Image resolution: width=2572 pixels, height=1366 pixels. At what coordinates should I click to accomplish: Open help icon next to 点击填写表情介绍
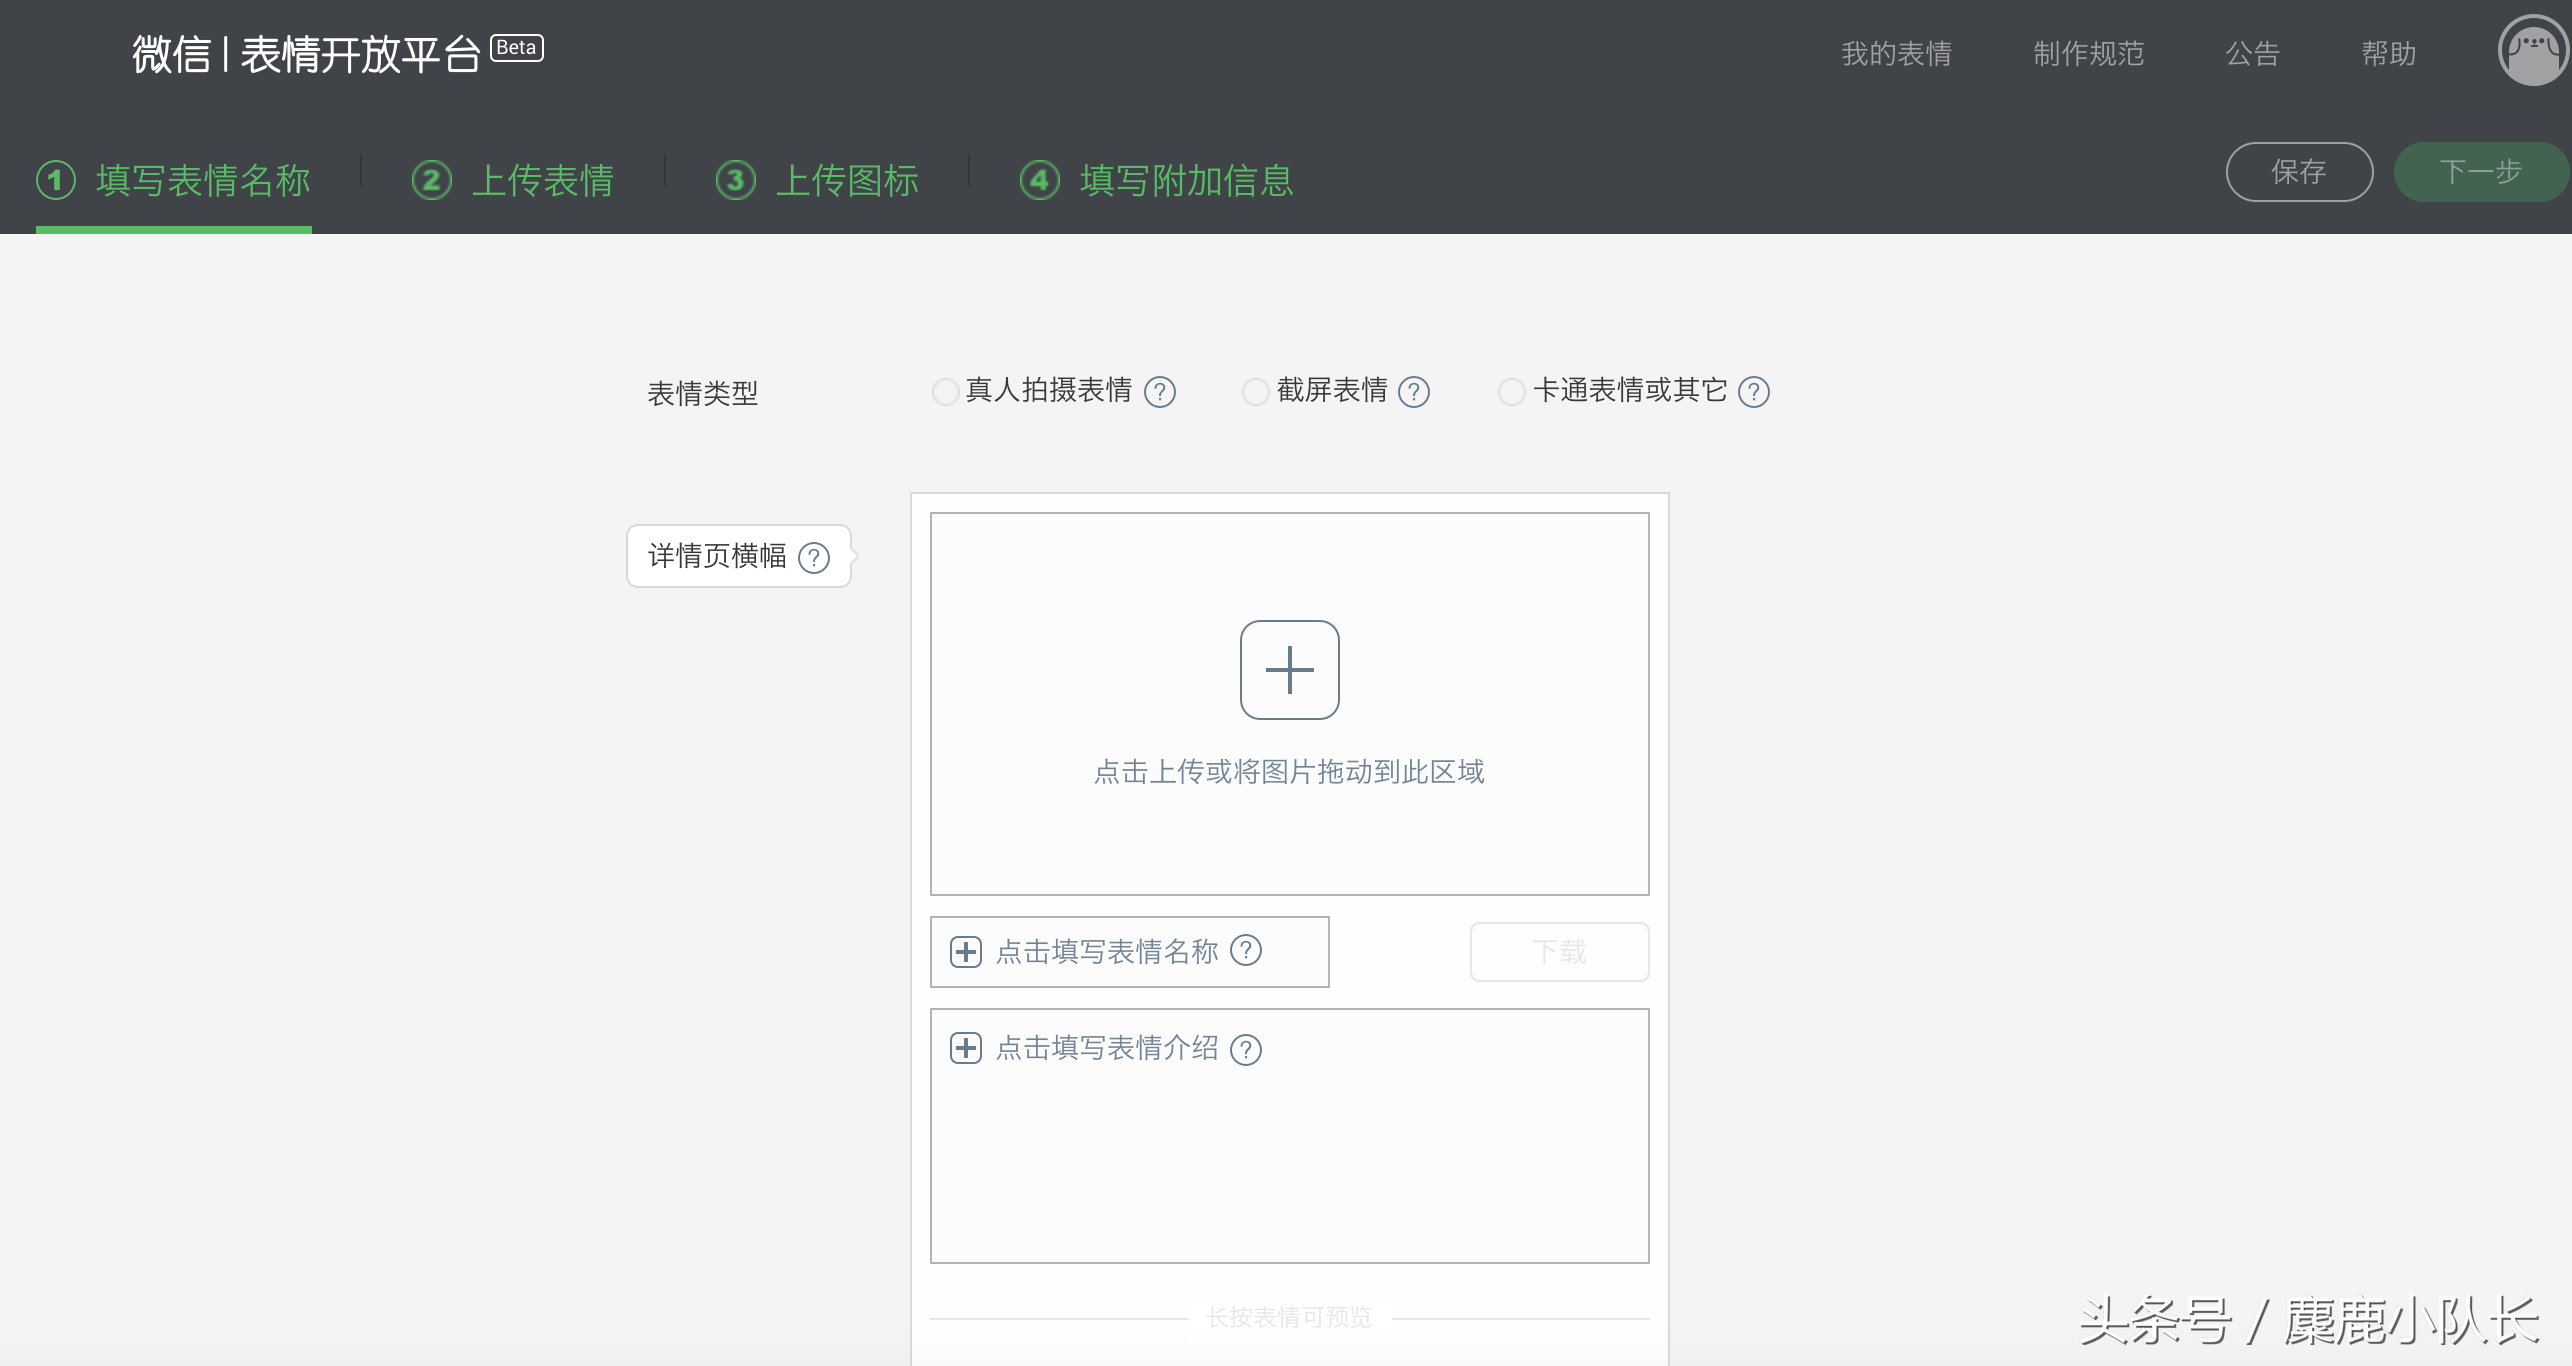(1246, 1049)
